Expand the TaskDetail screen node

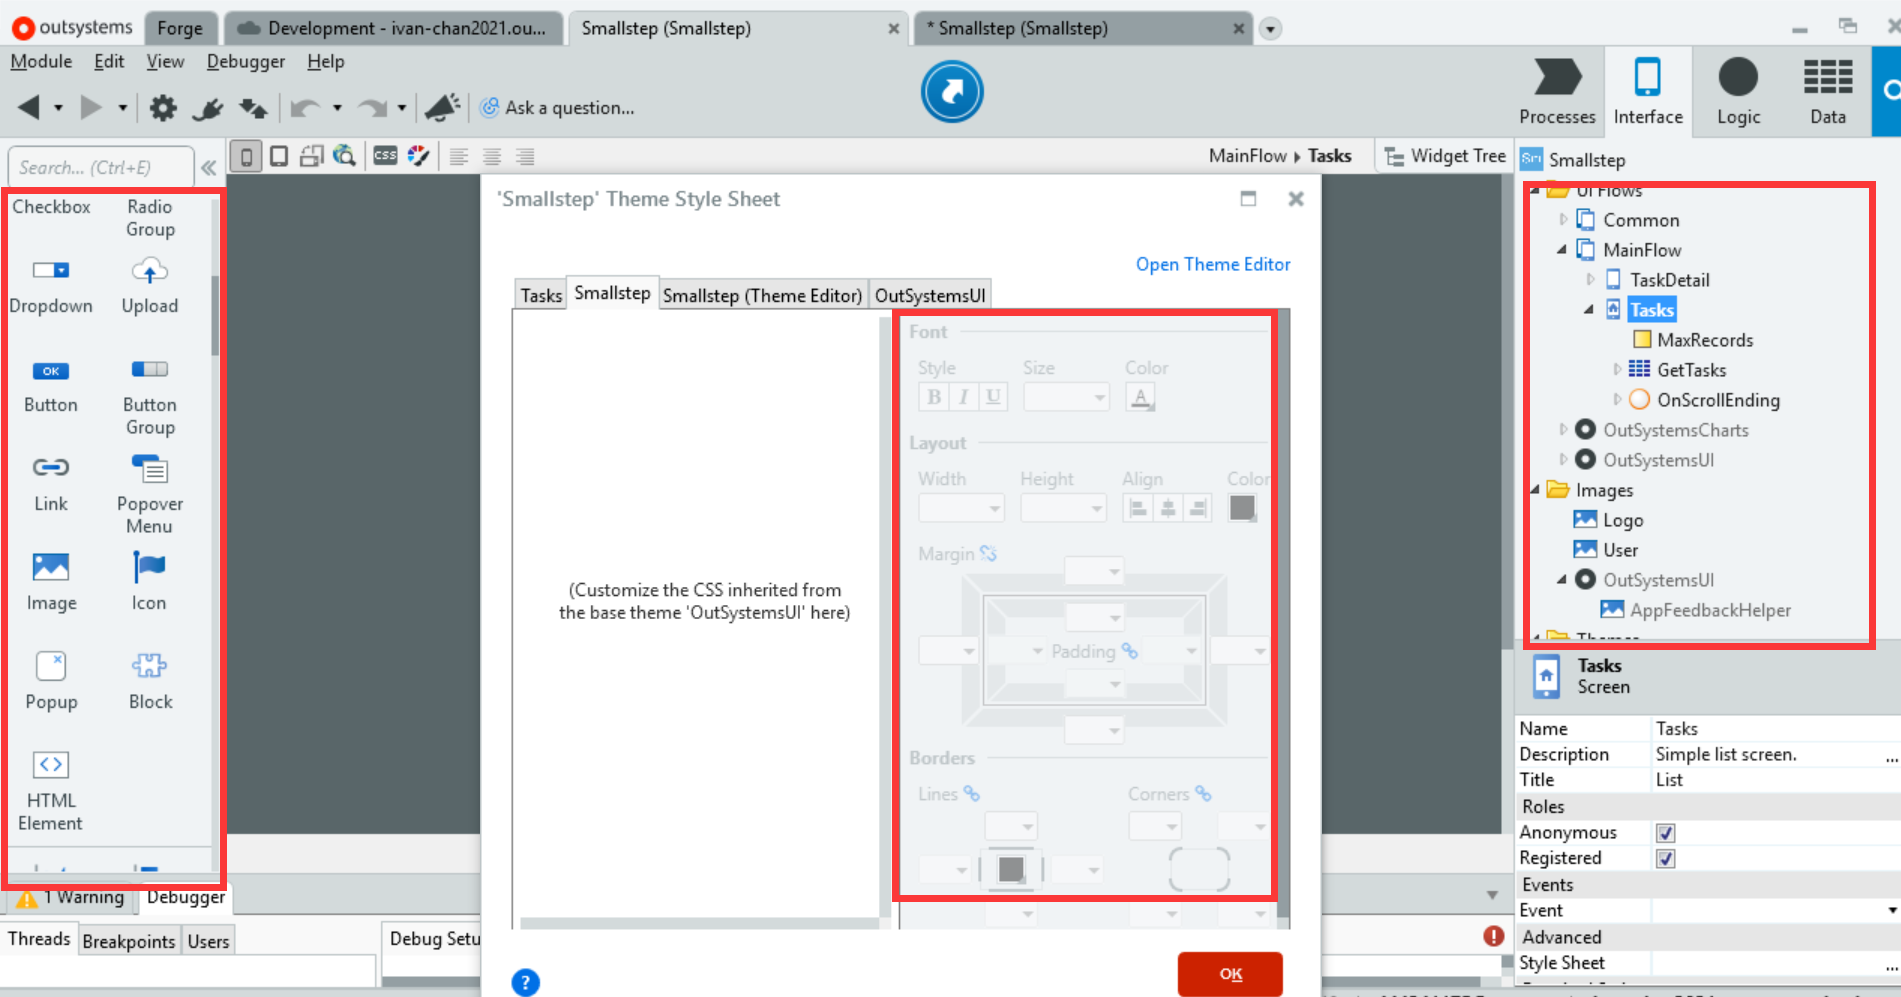[x=1590, y=280]
